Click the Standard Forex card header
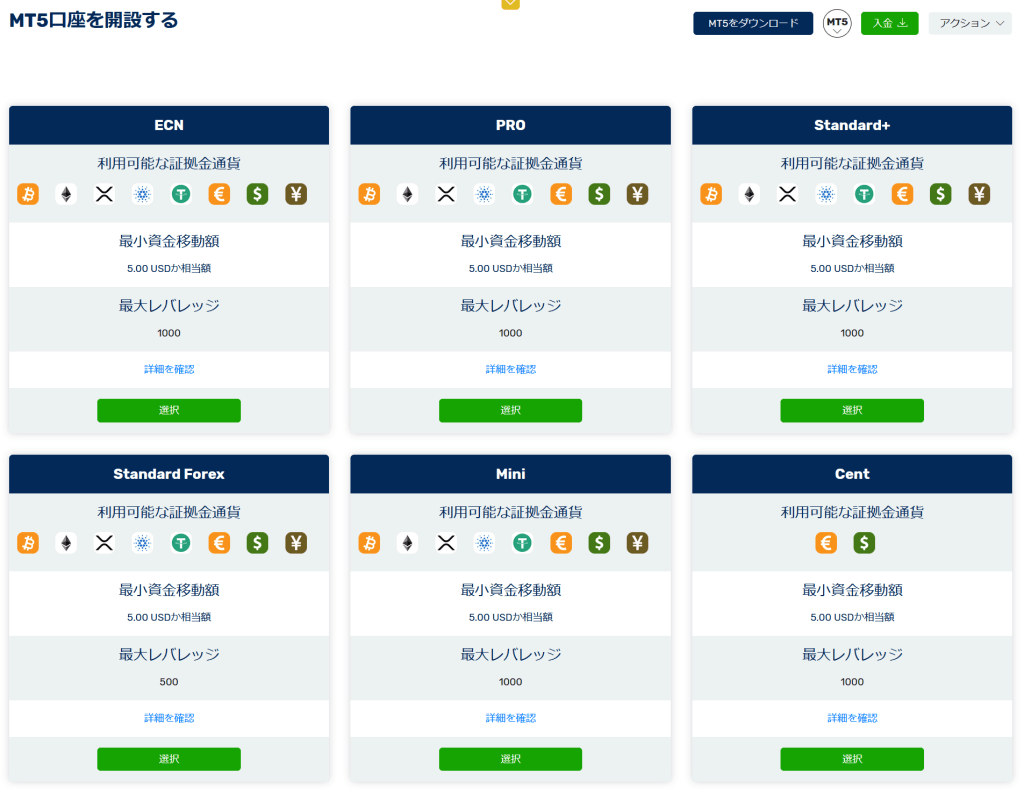Screen dimensions: 1024x803 tap(169, 474)
